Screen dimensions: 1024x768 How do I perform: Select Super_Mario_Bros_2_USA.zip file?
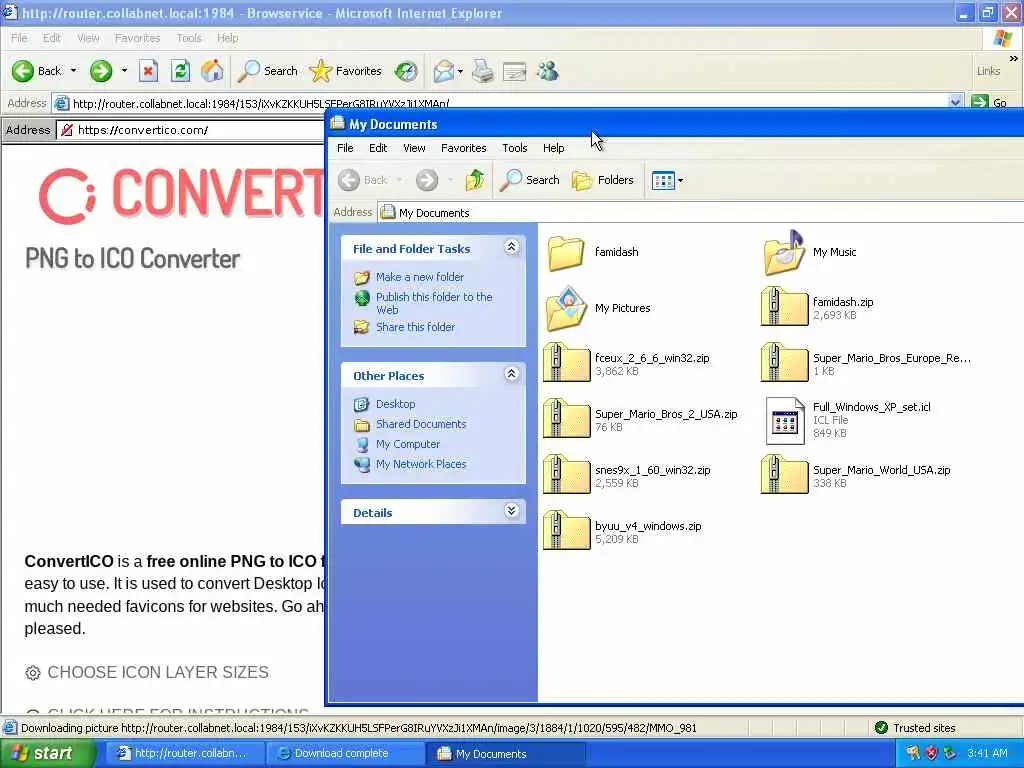pos(641,420)
